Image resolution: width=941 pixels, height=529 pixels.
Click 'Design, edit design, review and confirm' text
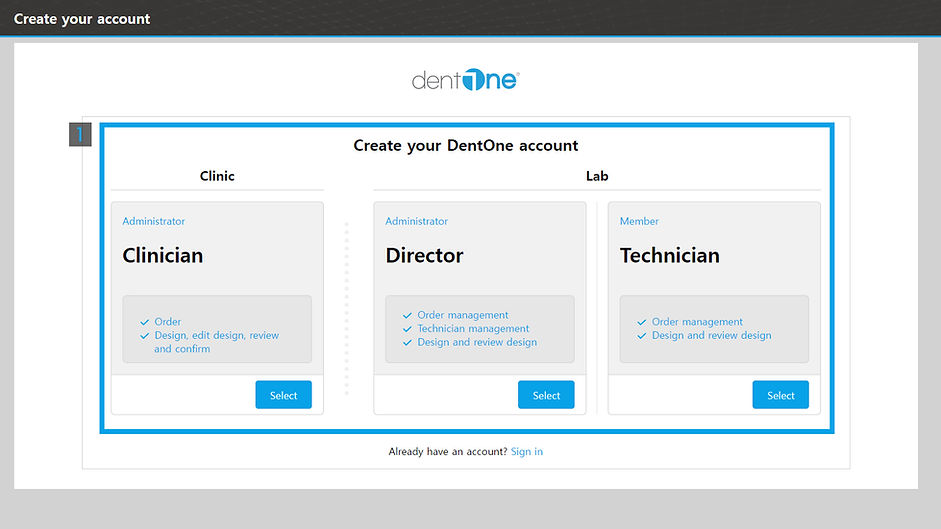217,342
